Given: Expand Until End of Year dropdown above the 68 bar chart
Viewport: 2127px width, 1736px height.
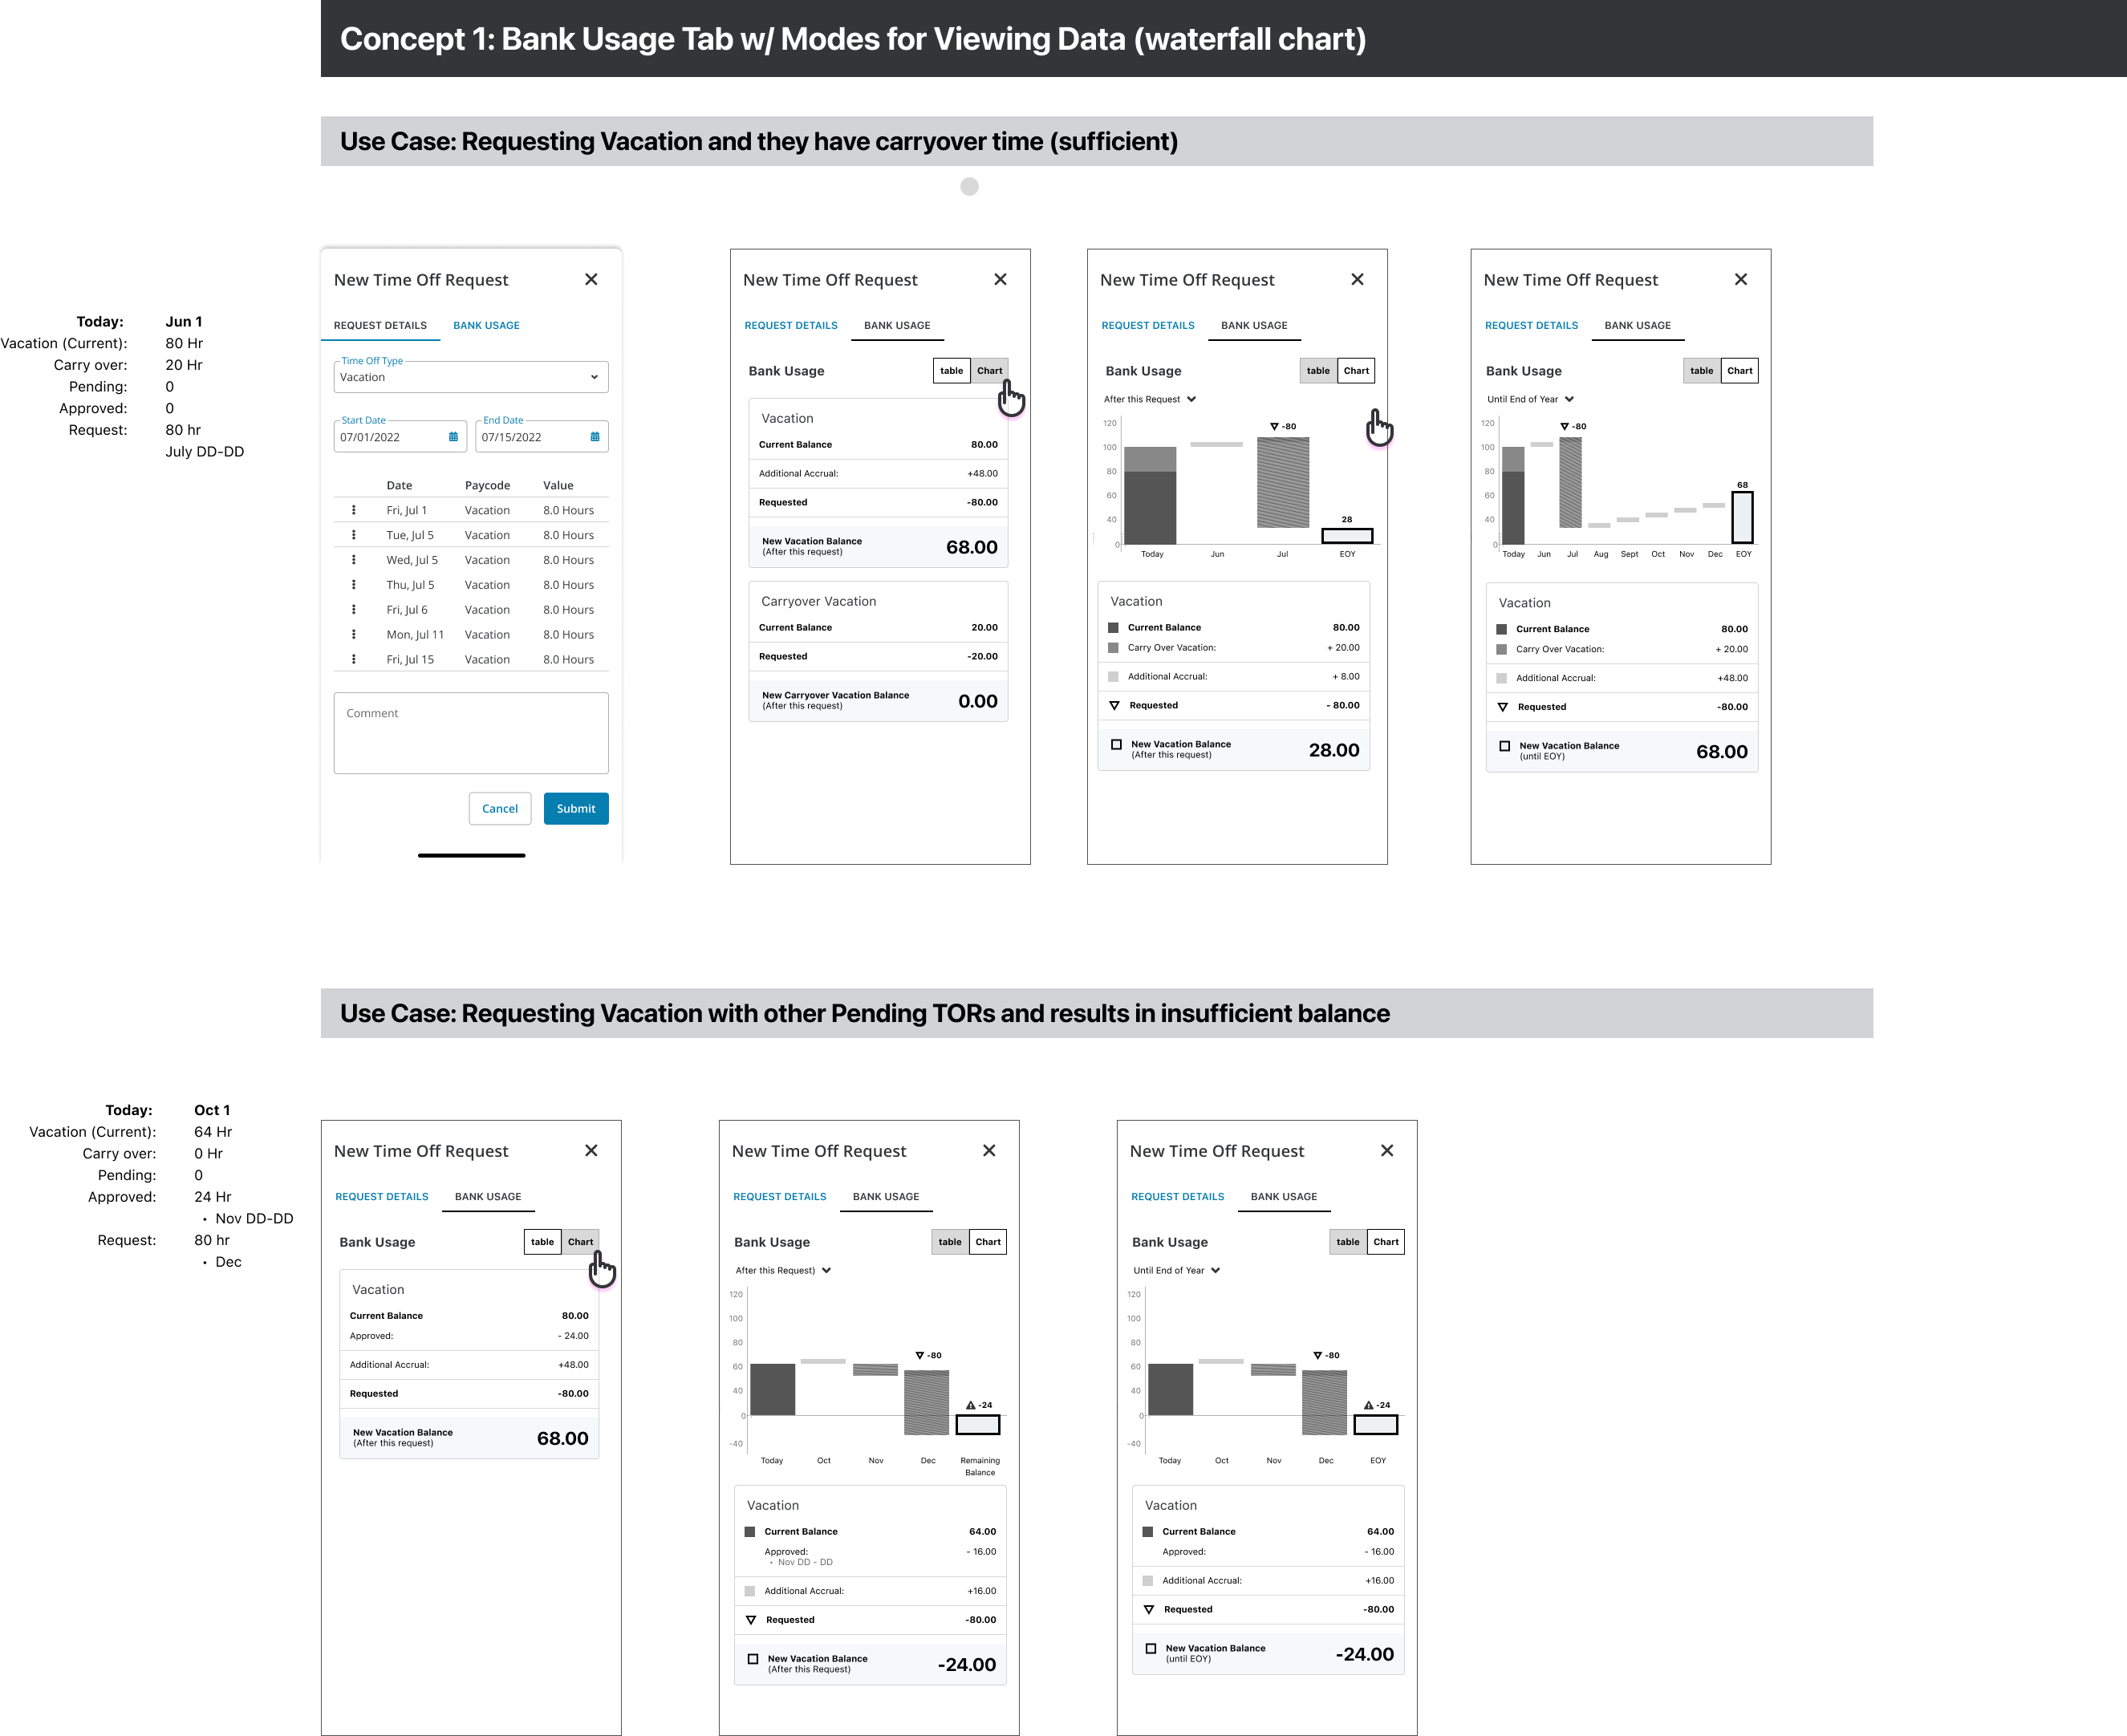Looking at the screenshot, I should pos(1530,400).
